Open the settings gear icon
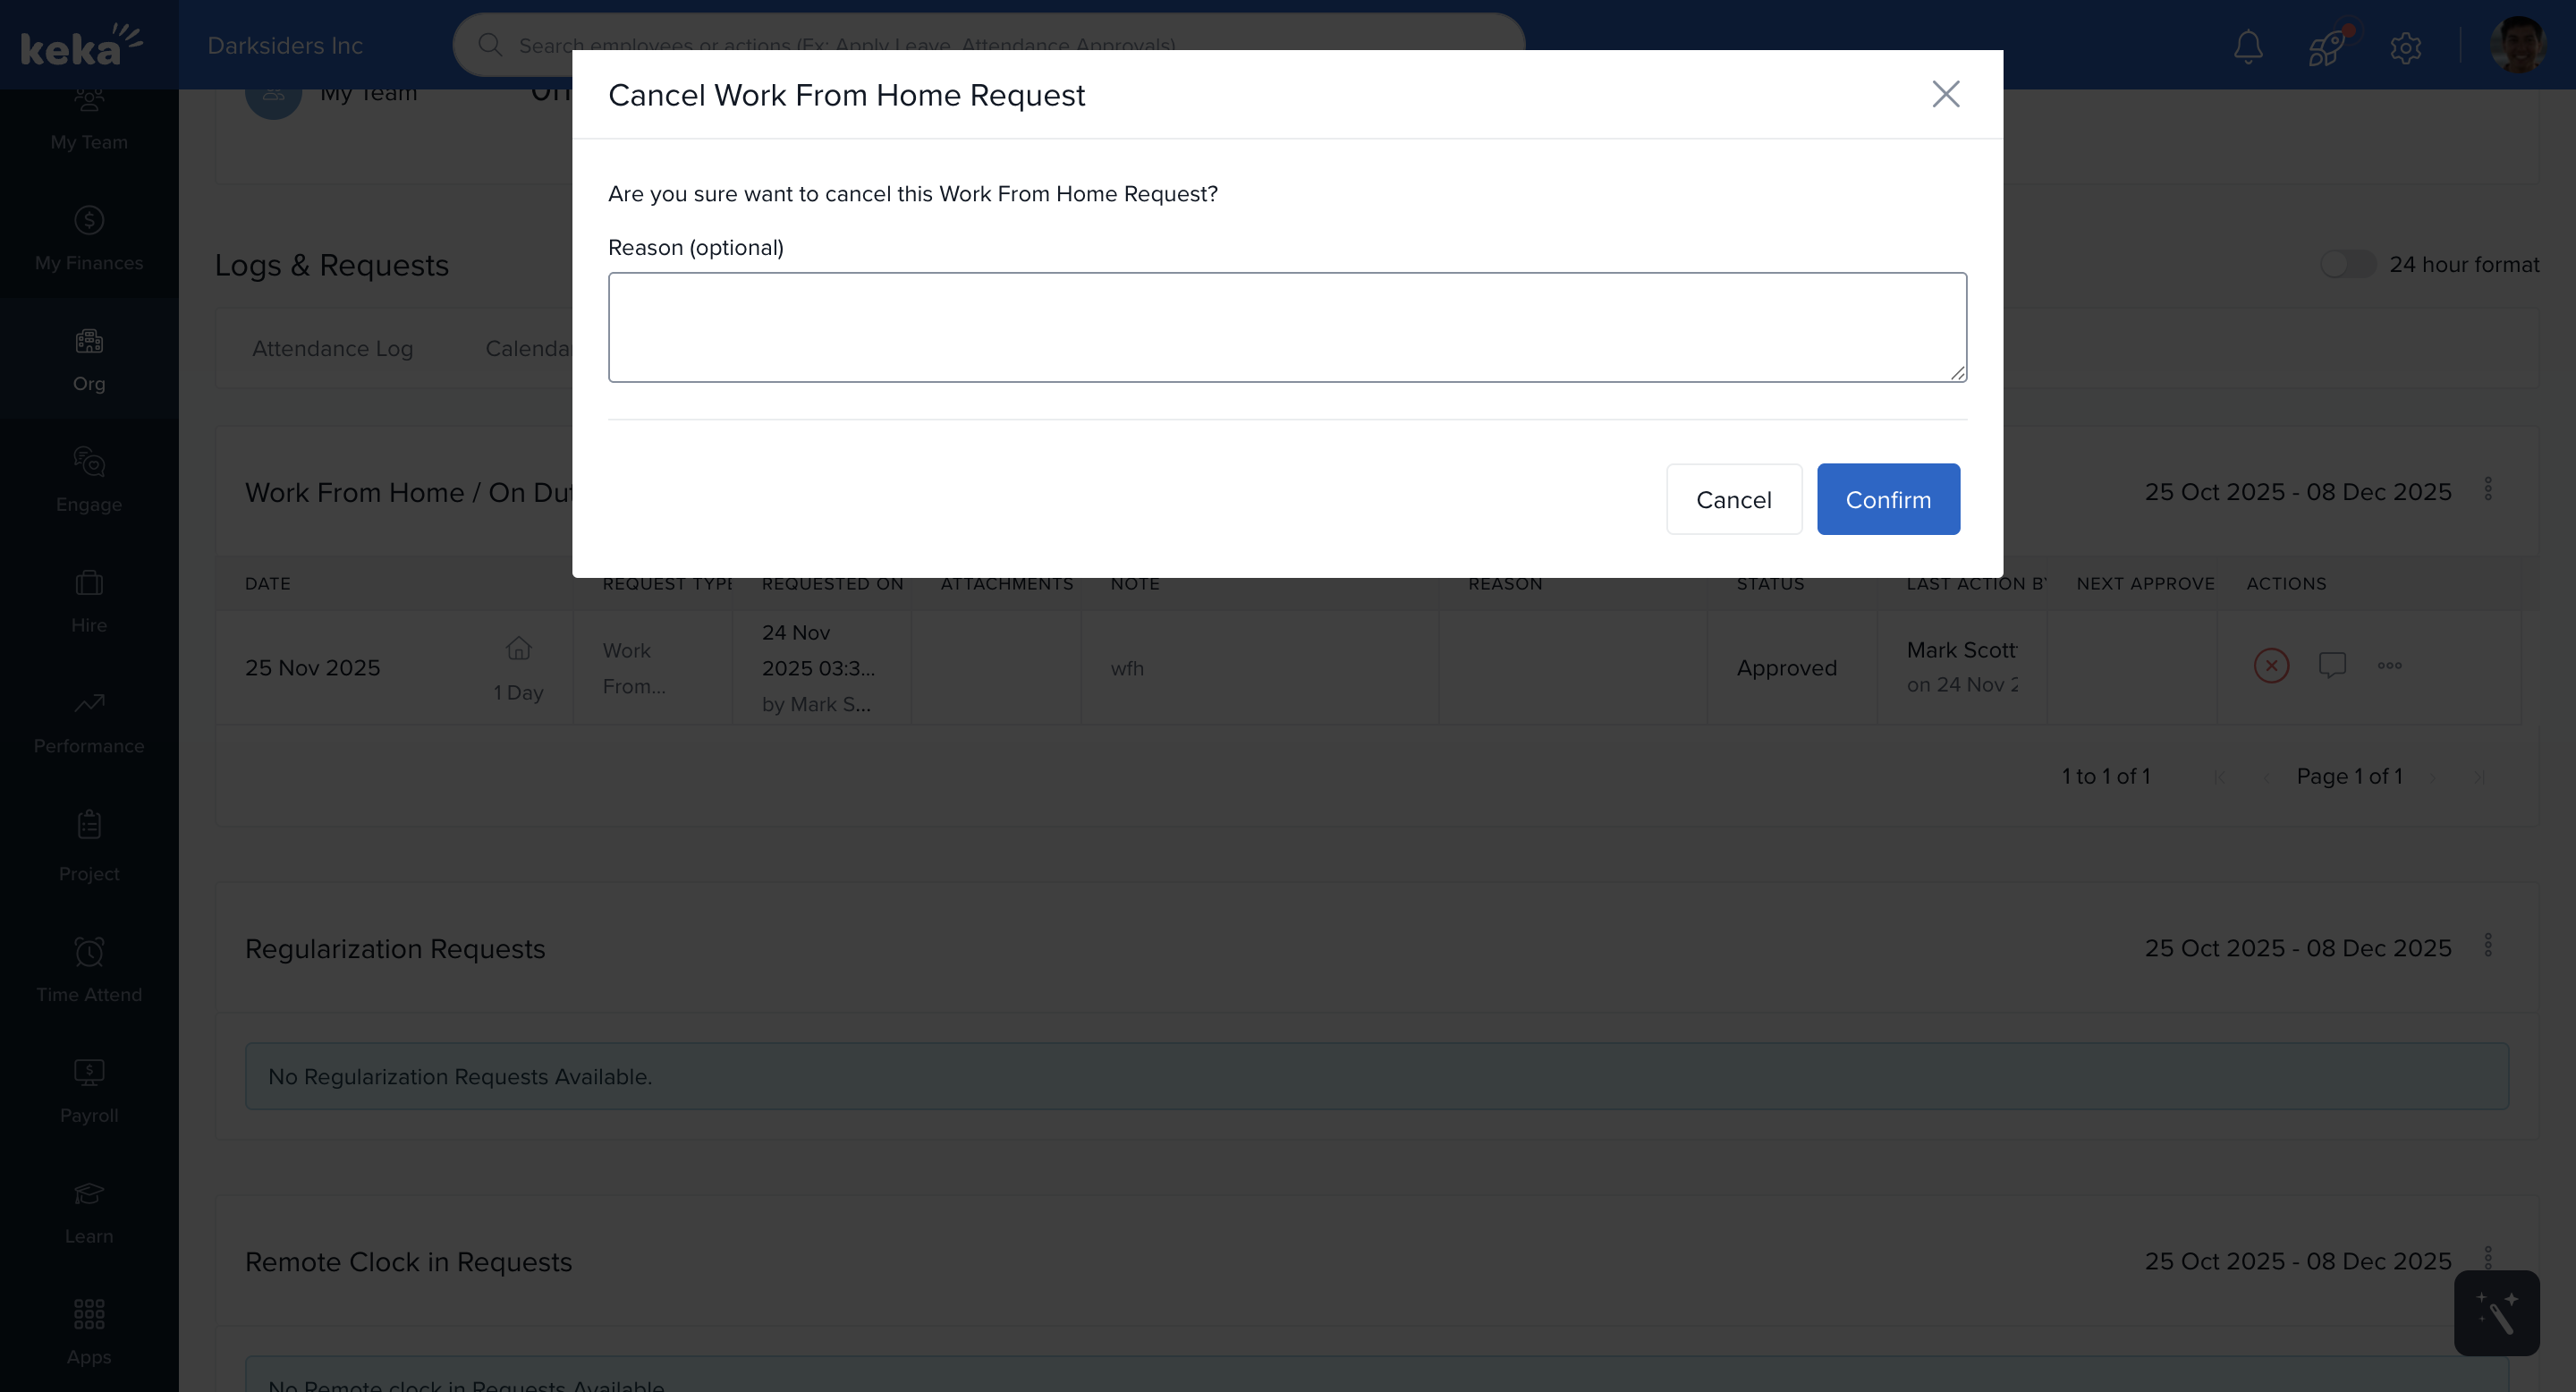 click(2405, 47)
